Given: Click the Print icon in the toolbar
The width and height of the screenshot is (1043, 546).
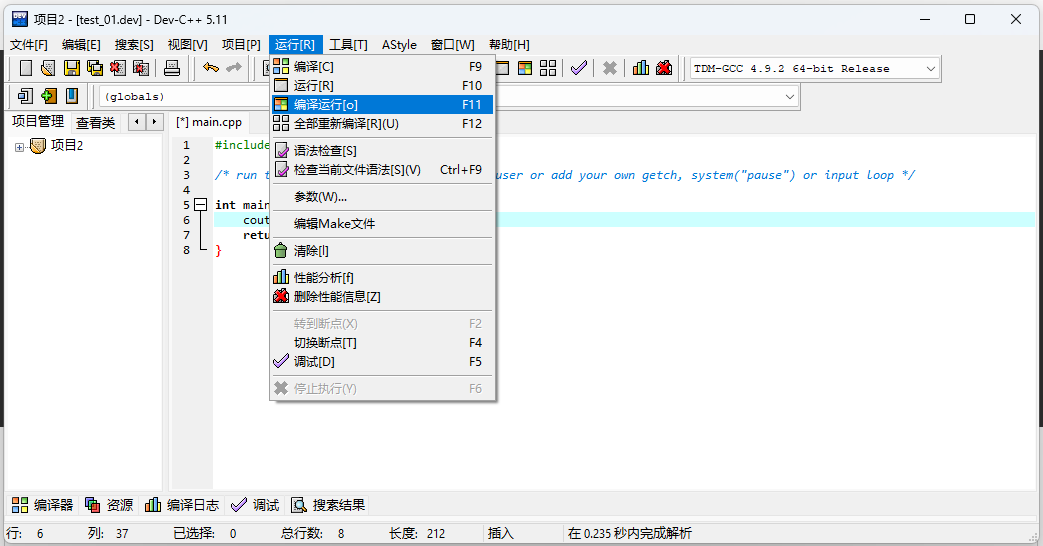Looking at the screenshot, I should click(x=172, y=68).
